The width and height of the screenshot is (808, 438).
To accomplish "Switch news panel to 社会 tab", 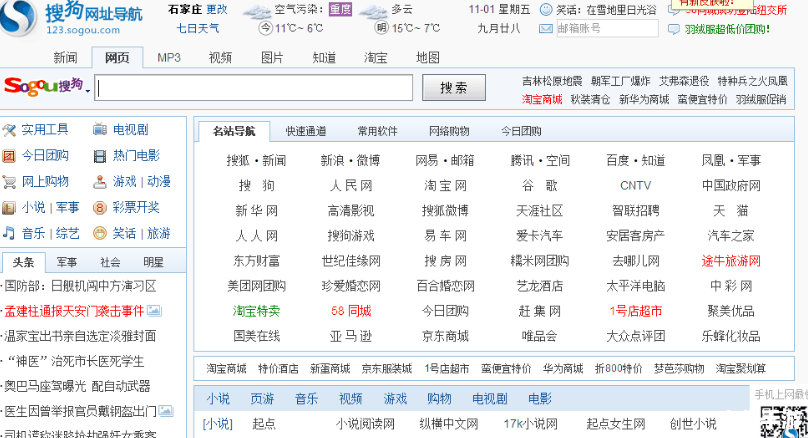I will pyautogui.click(x=110, y=262).
